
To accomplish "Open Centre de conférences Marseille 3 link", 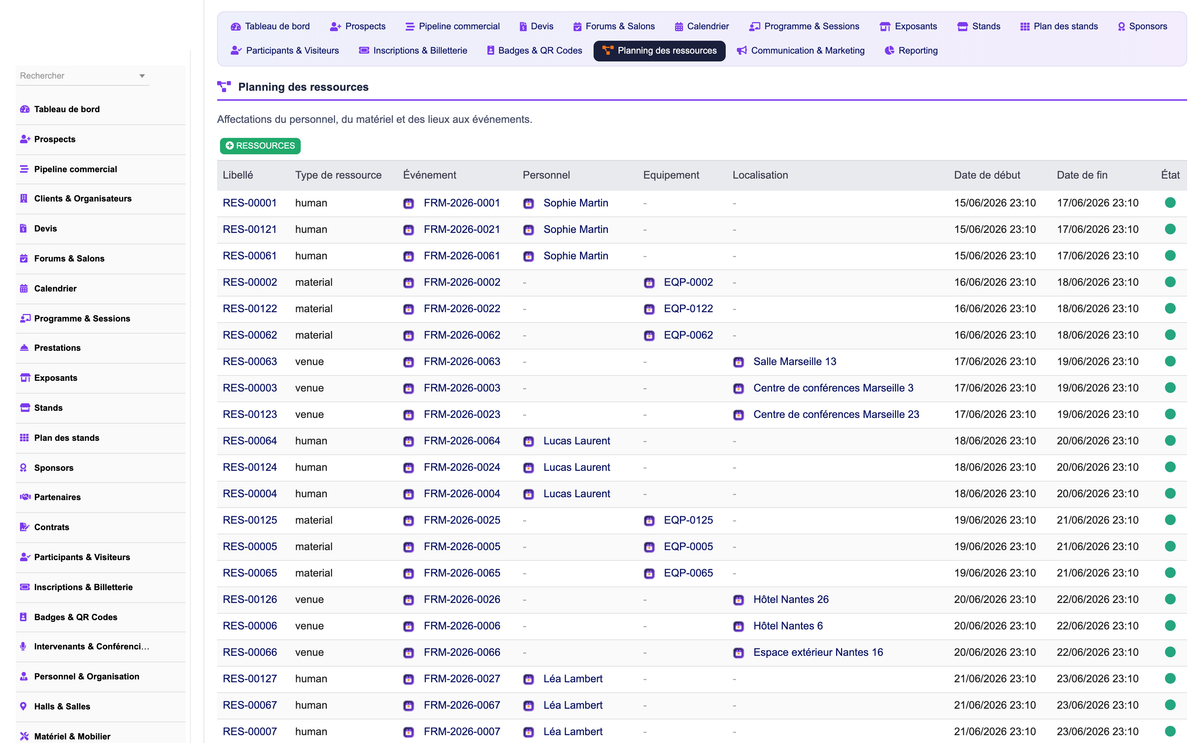I will (x=833, y=388).
